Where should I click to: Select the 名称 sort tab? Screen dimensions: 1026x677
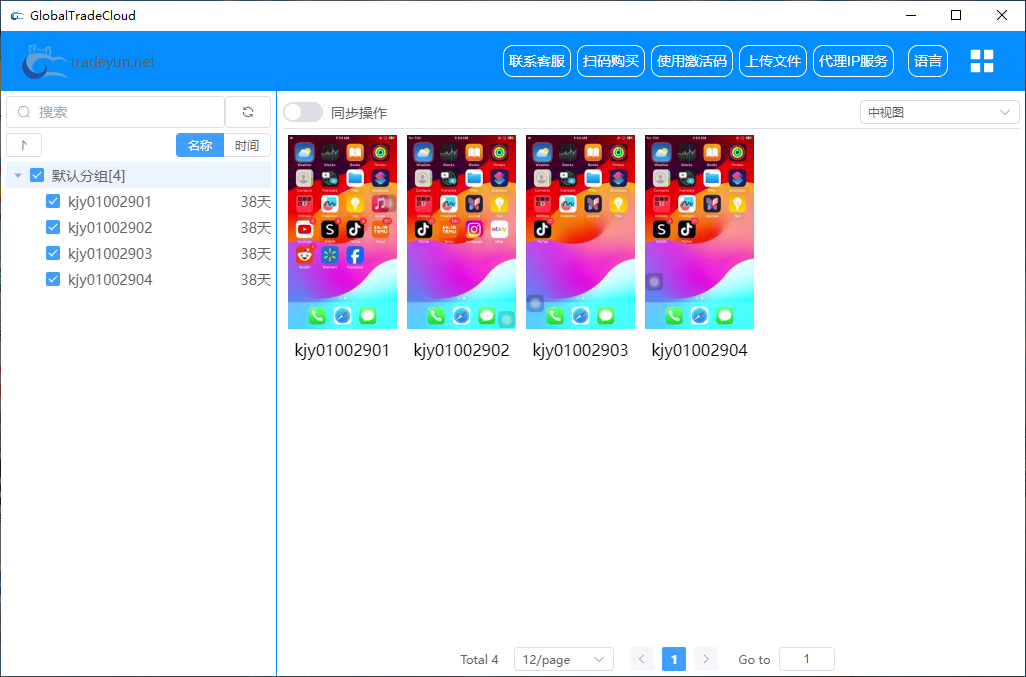point(200,145)
